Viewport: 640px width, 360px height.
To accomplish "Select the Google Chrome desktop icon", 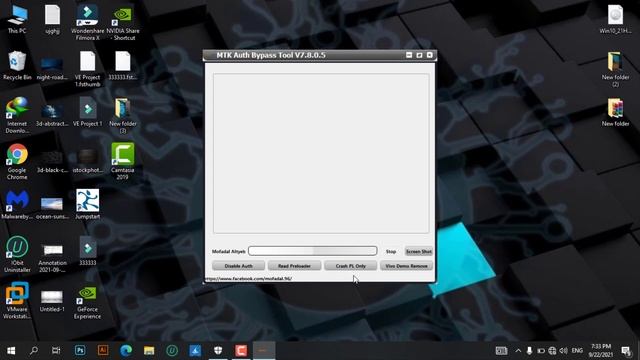I will [17, 162].
